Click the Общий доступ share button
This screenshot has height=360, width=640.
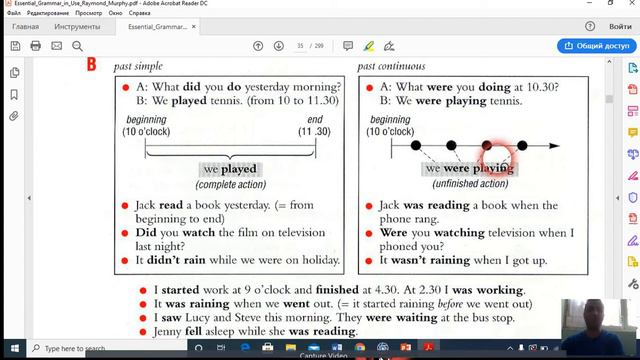coord(596,46)
